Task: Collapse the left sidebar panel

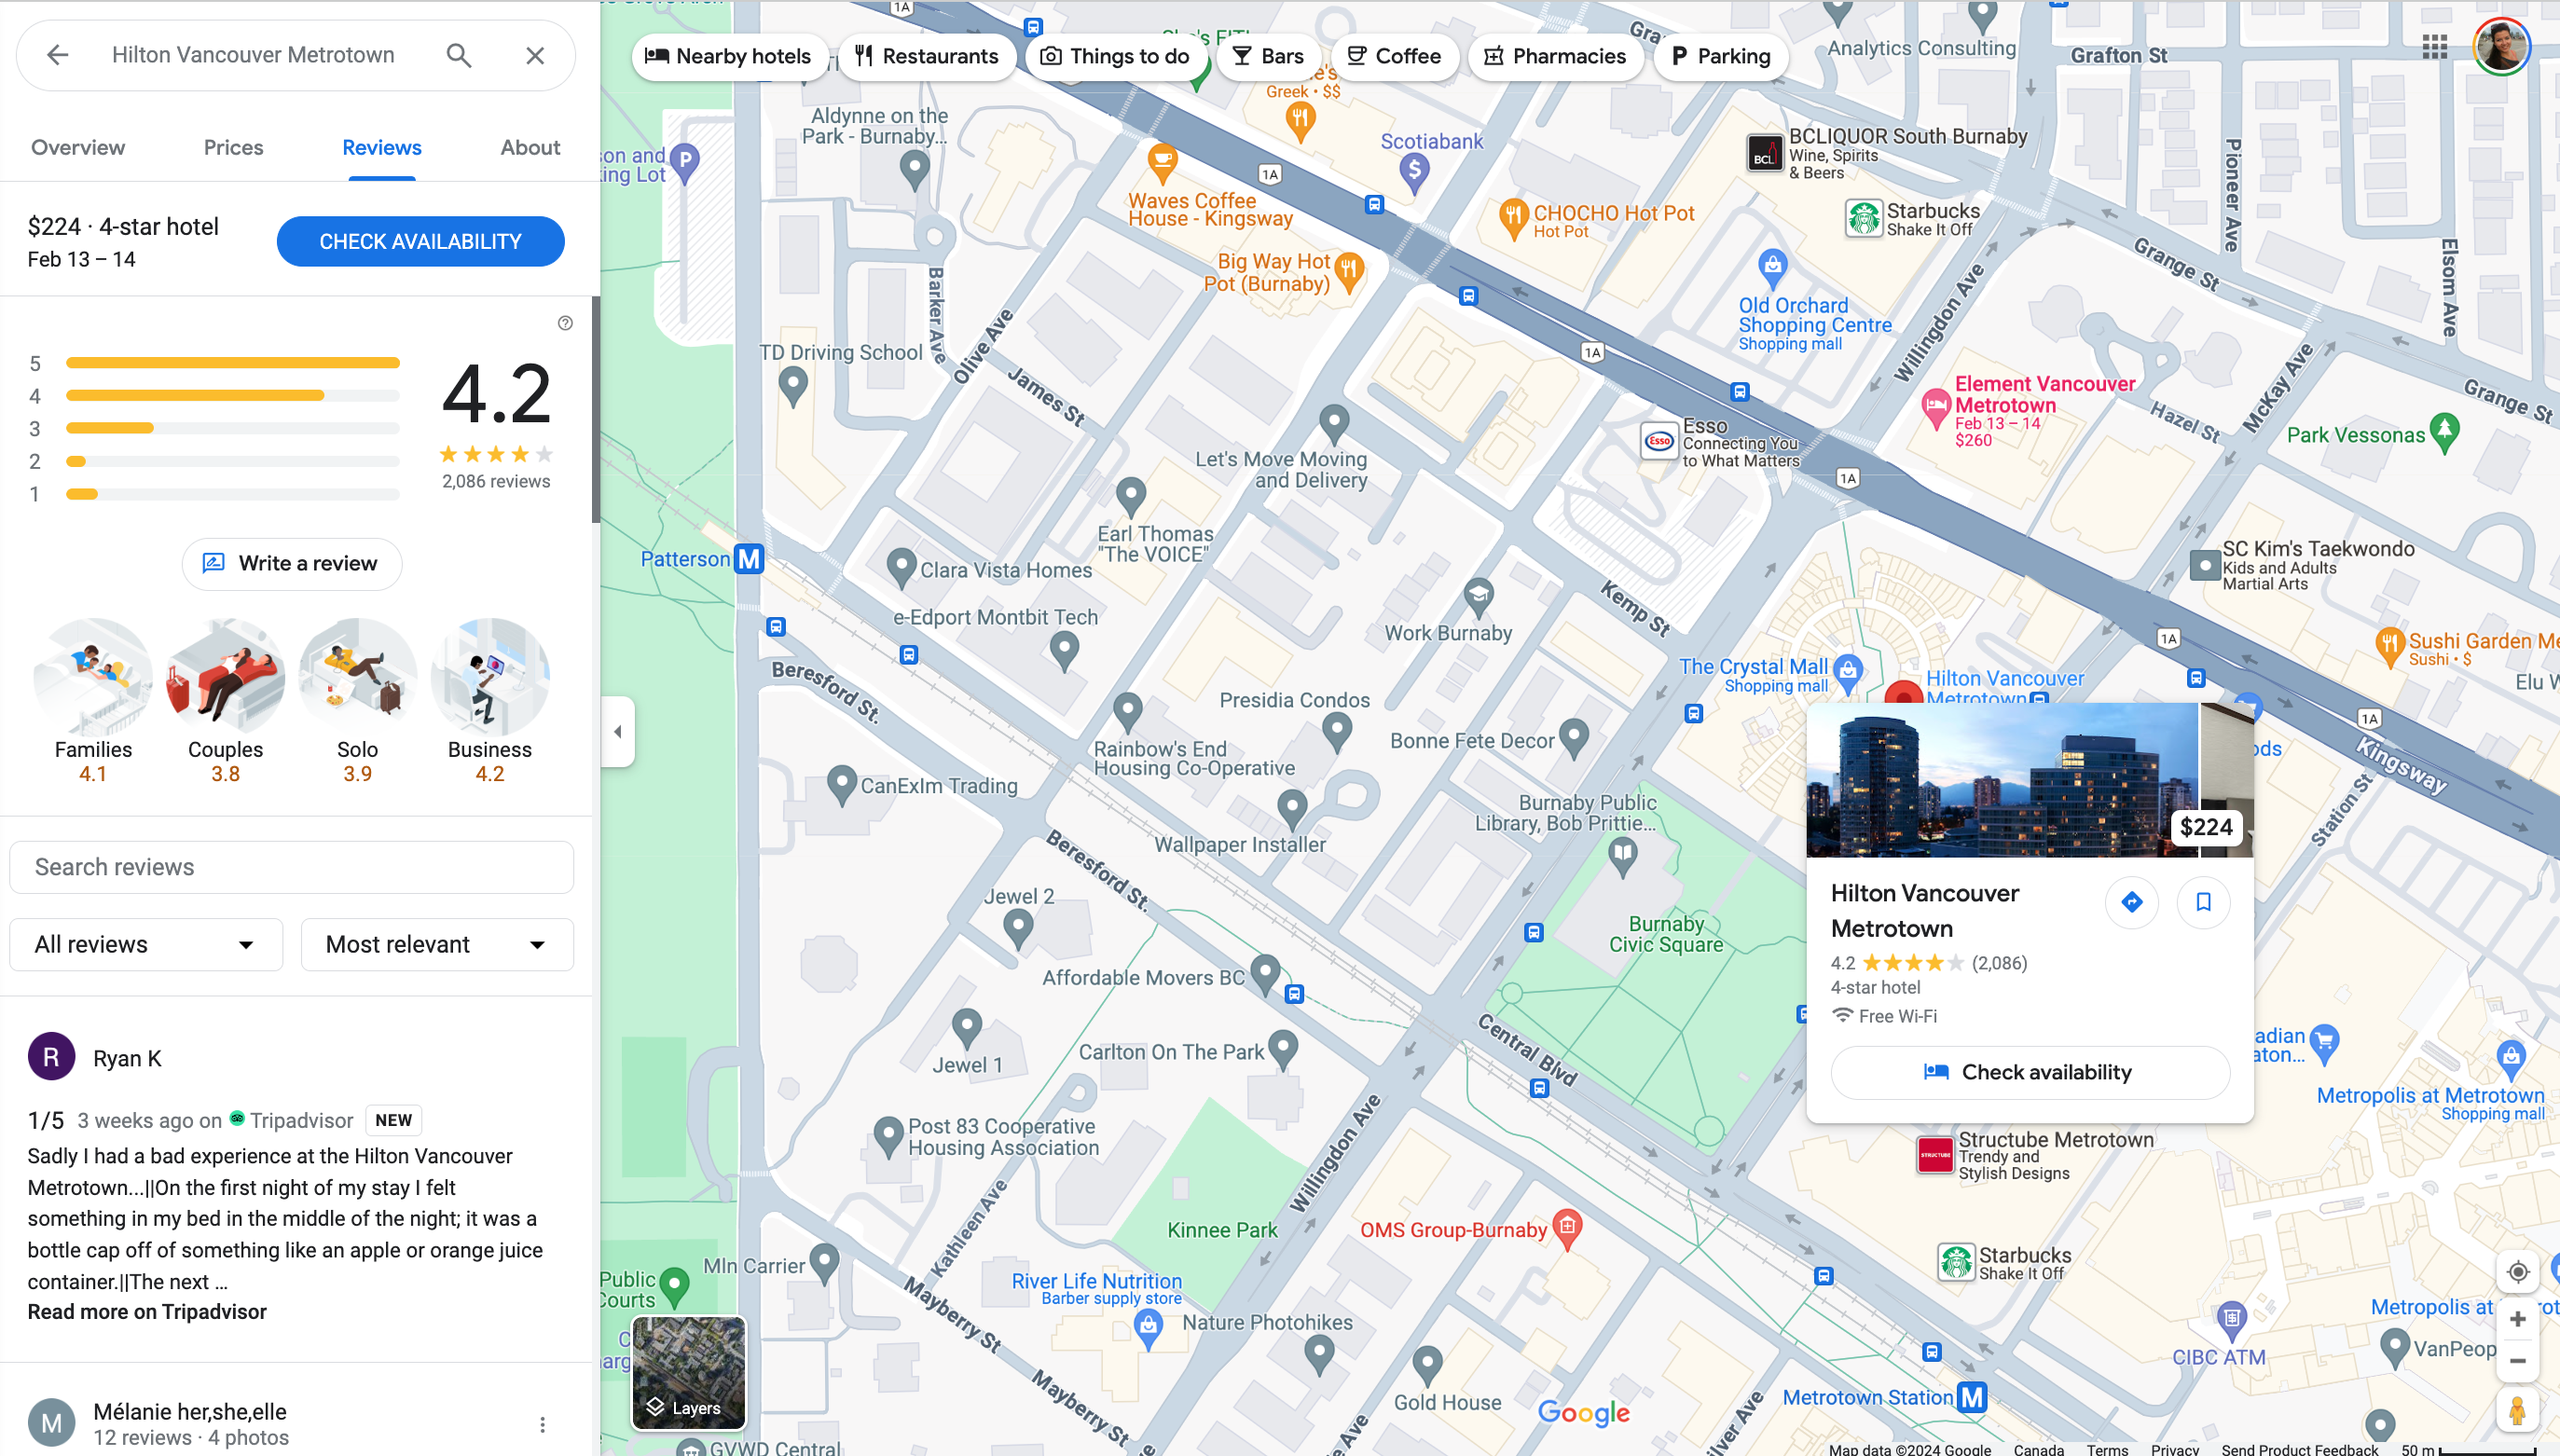Action: pyautogui.click(x=617, y=732)
